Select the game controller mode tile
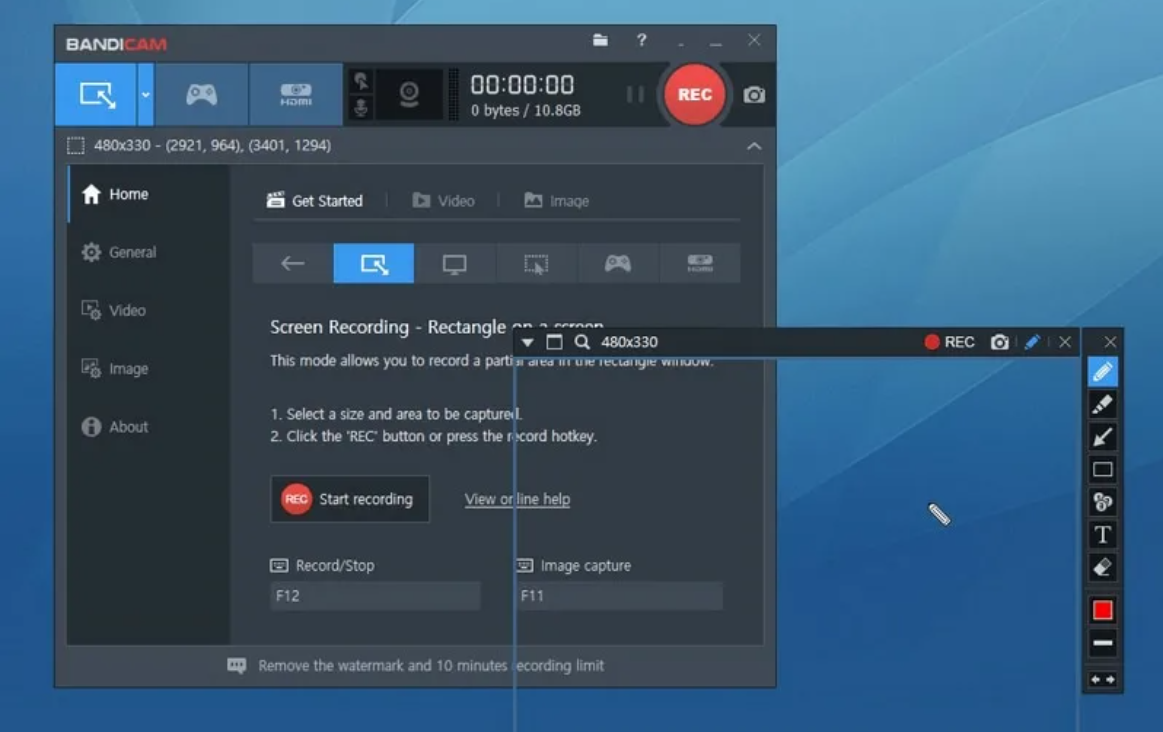 pos(618,263)
